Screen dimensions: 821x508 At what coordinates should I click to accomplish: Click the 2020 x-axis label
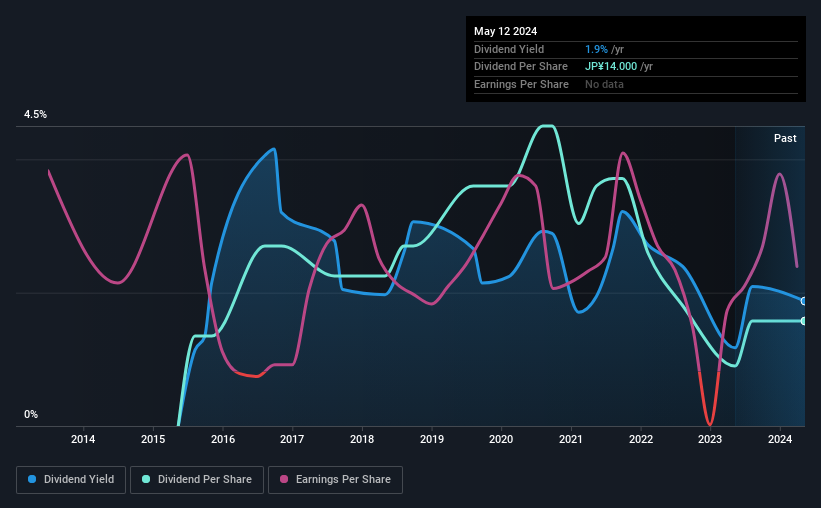click(501, 439)
